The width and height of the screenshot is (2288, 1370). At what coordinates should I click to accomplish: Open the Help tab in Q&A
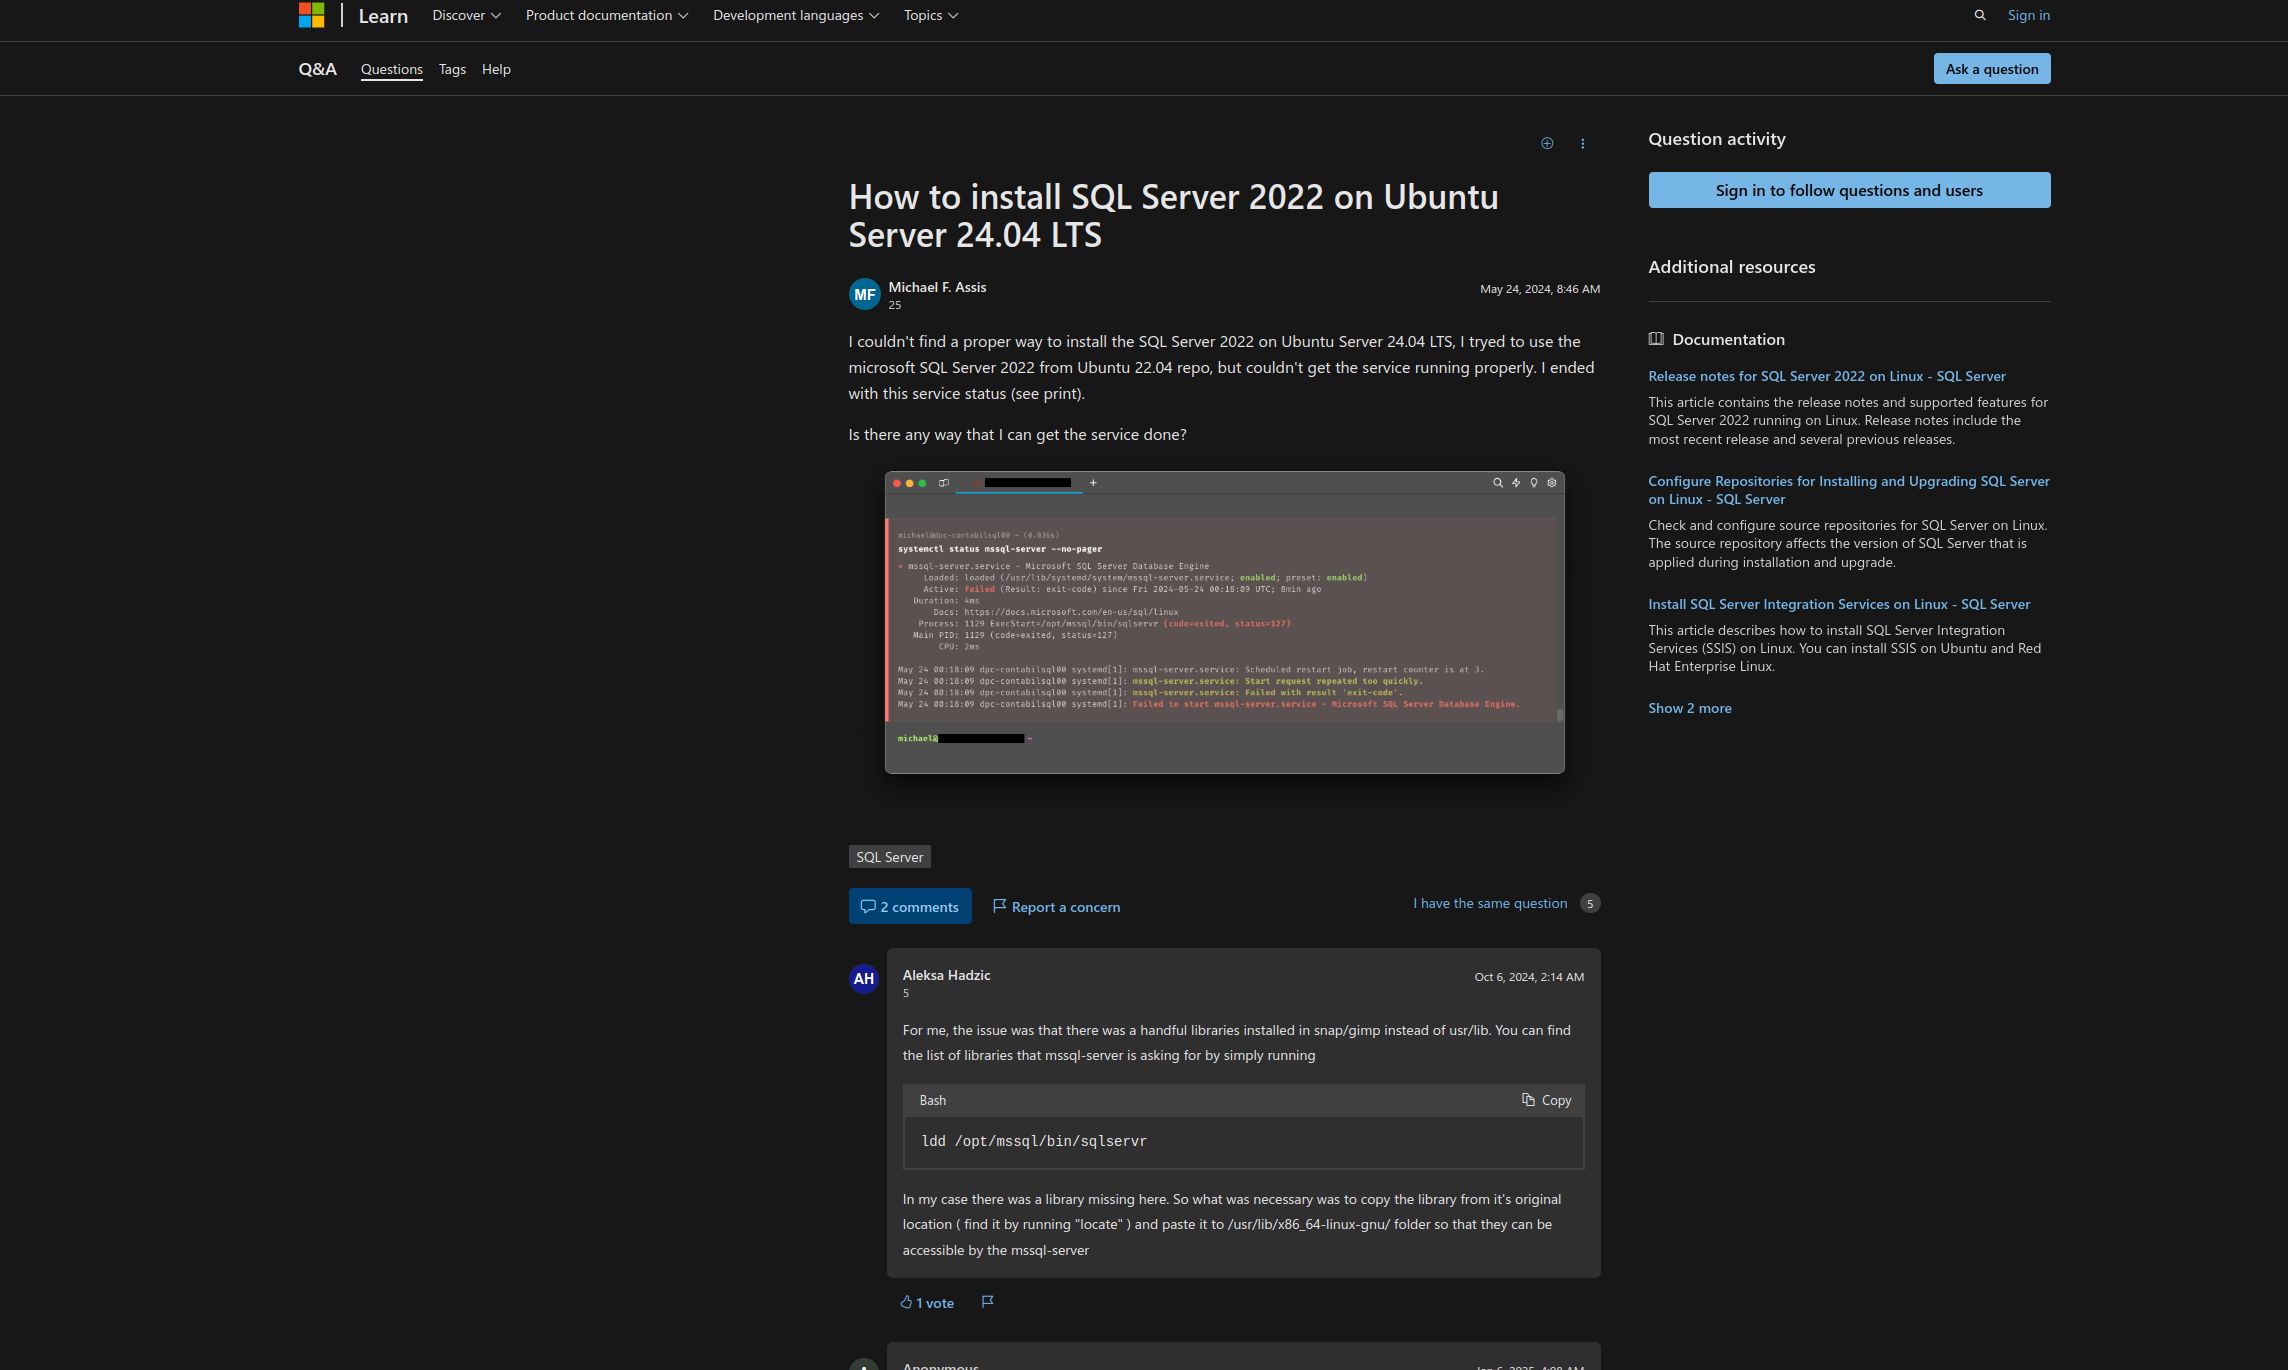[496, 69]
